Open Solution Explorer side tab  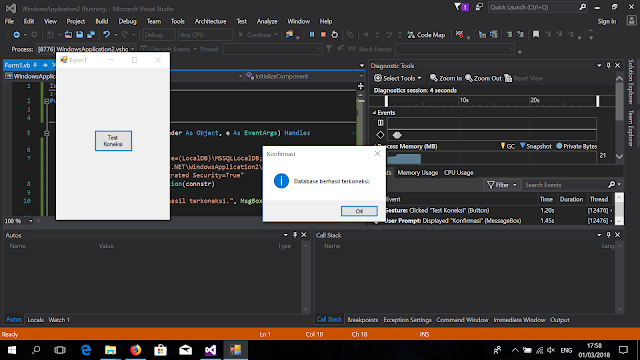(x=631, y=82)
